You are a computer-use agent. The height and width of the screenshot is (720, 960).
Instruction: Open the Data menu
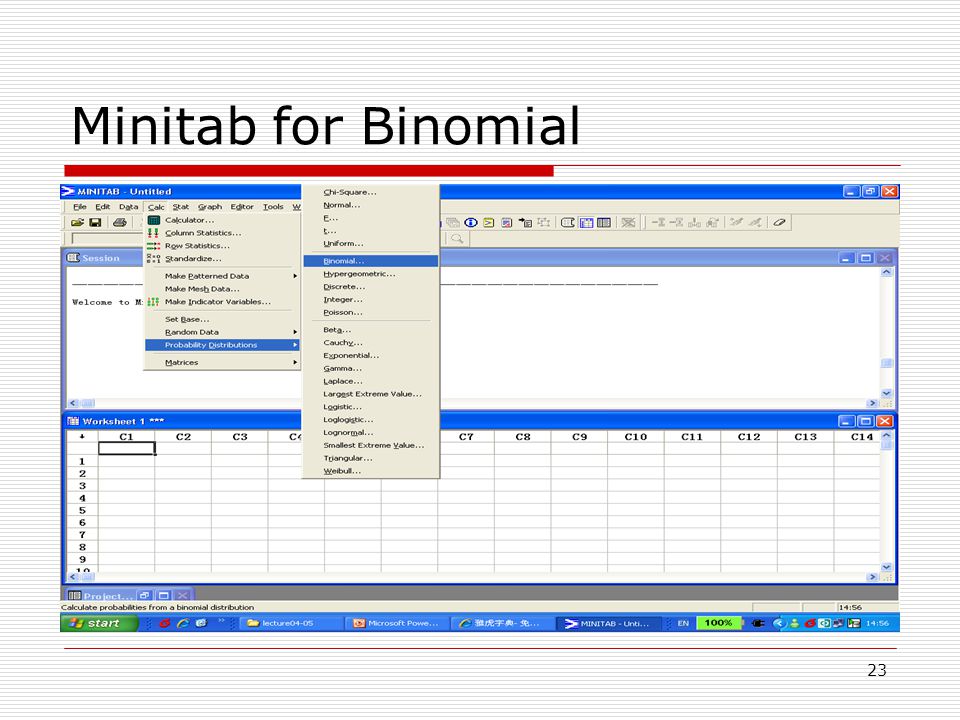(129, 207)
